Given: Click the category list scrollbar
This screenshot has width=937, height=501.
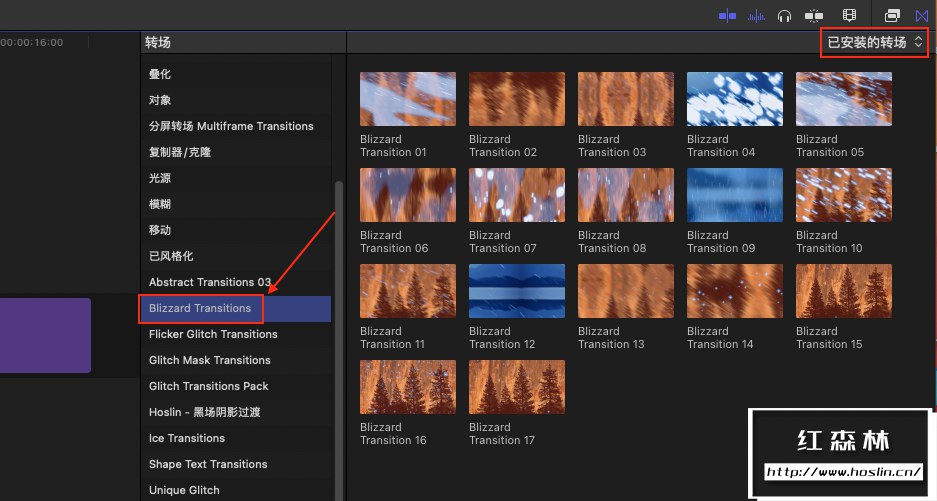Looking at the screenshot, I should [x=339, y=341].
